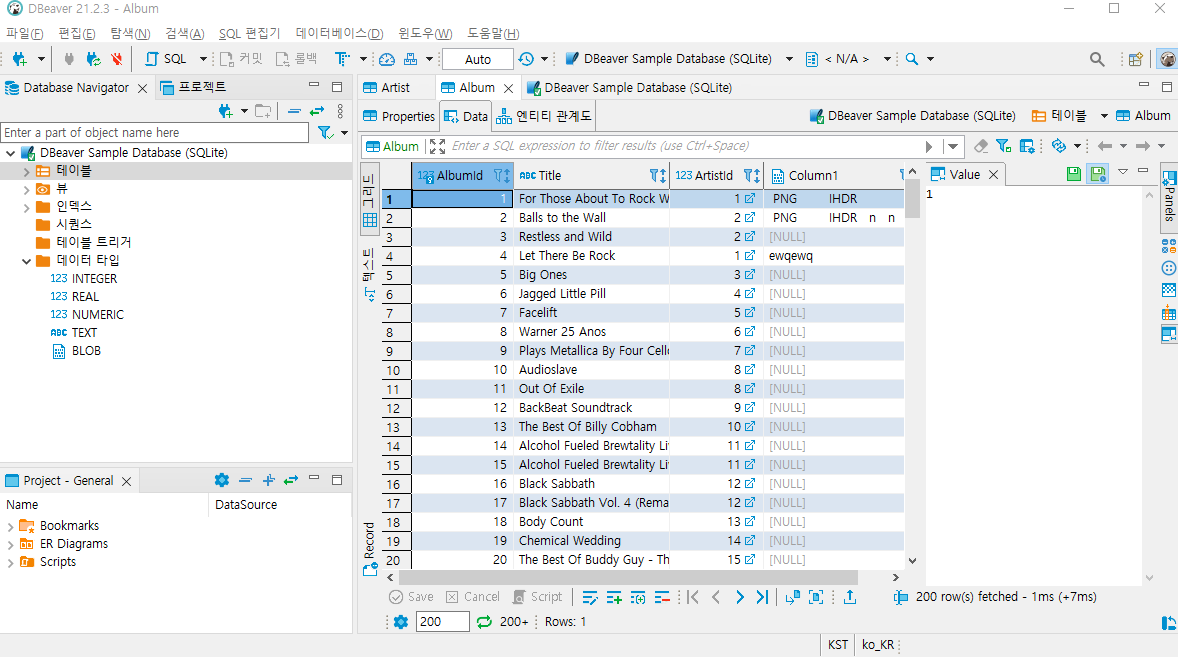Click the 롤백 rollback button
1178x657 pixels.
click(297, 59)
